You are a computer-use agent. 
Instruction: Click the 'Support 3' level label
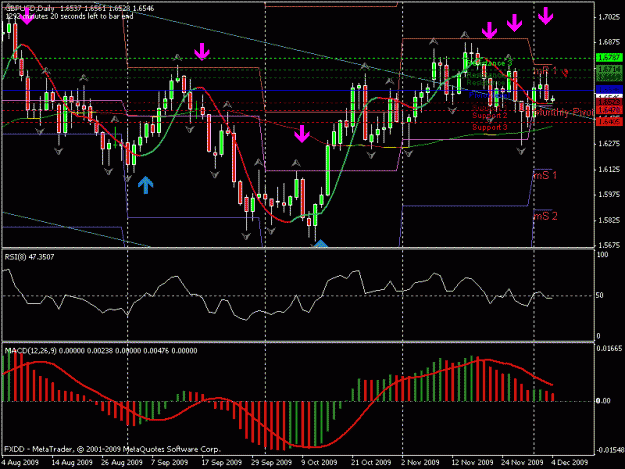tap(490, 127)
